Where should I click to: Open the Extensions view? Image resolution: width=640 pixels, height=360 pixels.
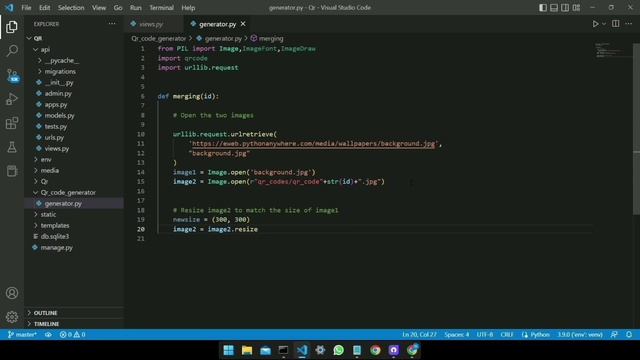point(12,123)
